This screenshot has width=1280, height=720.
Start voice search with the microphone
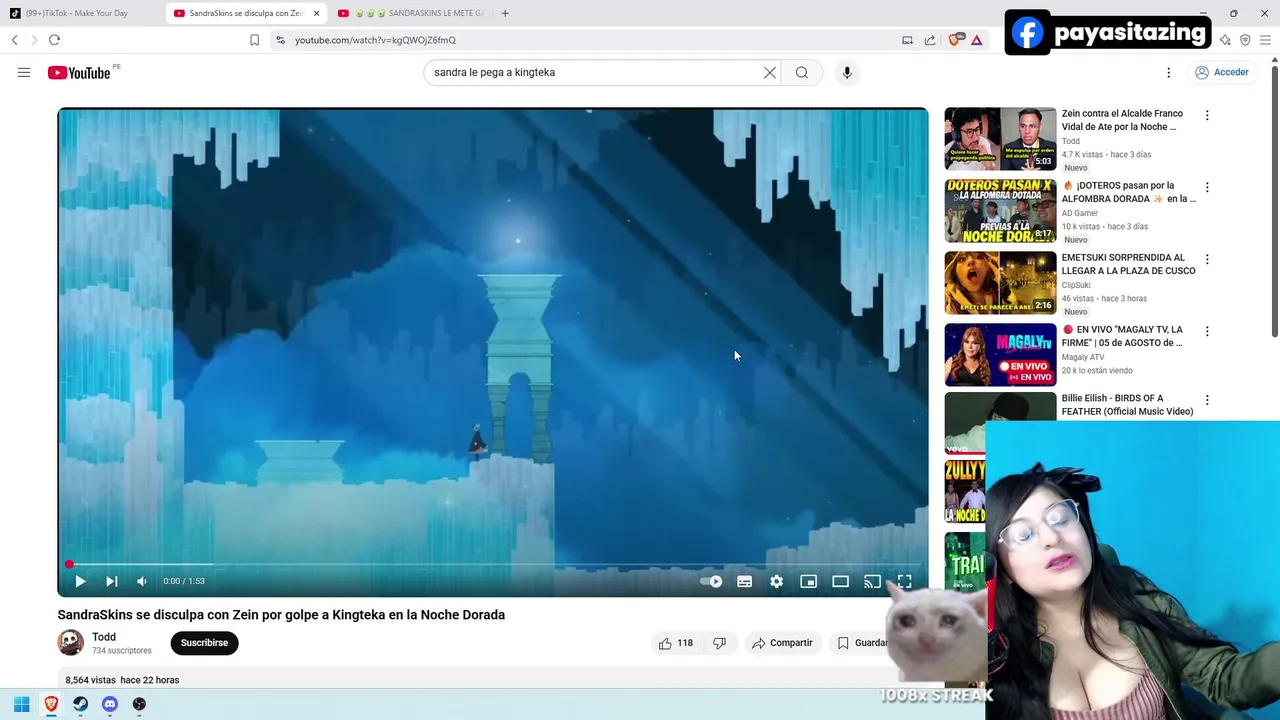[x=847, y=72]
